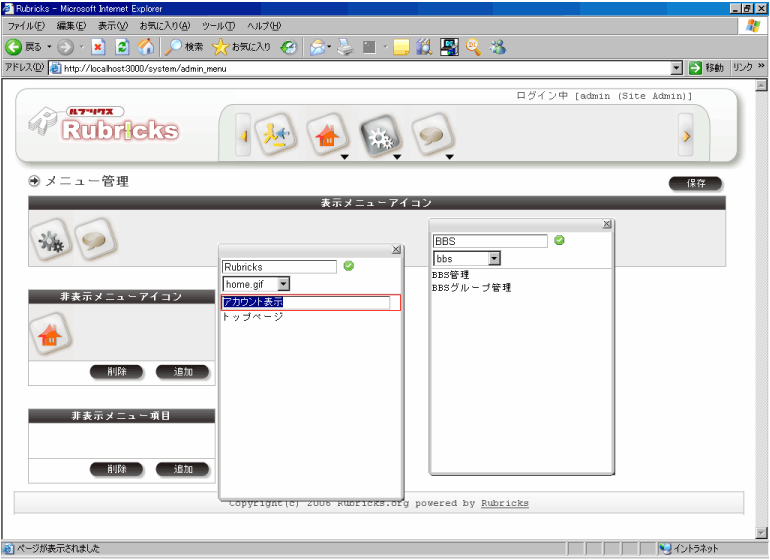Open the bbs icon dropdown

pos(494,259)
